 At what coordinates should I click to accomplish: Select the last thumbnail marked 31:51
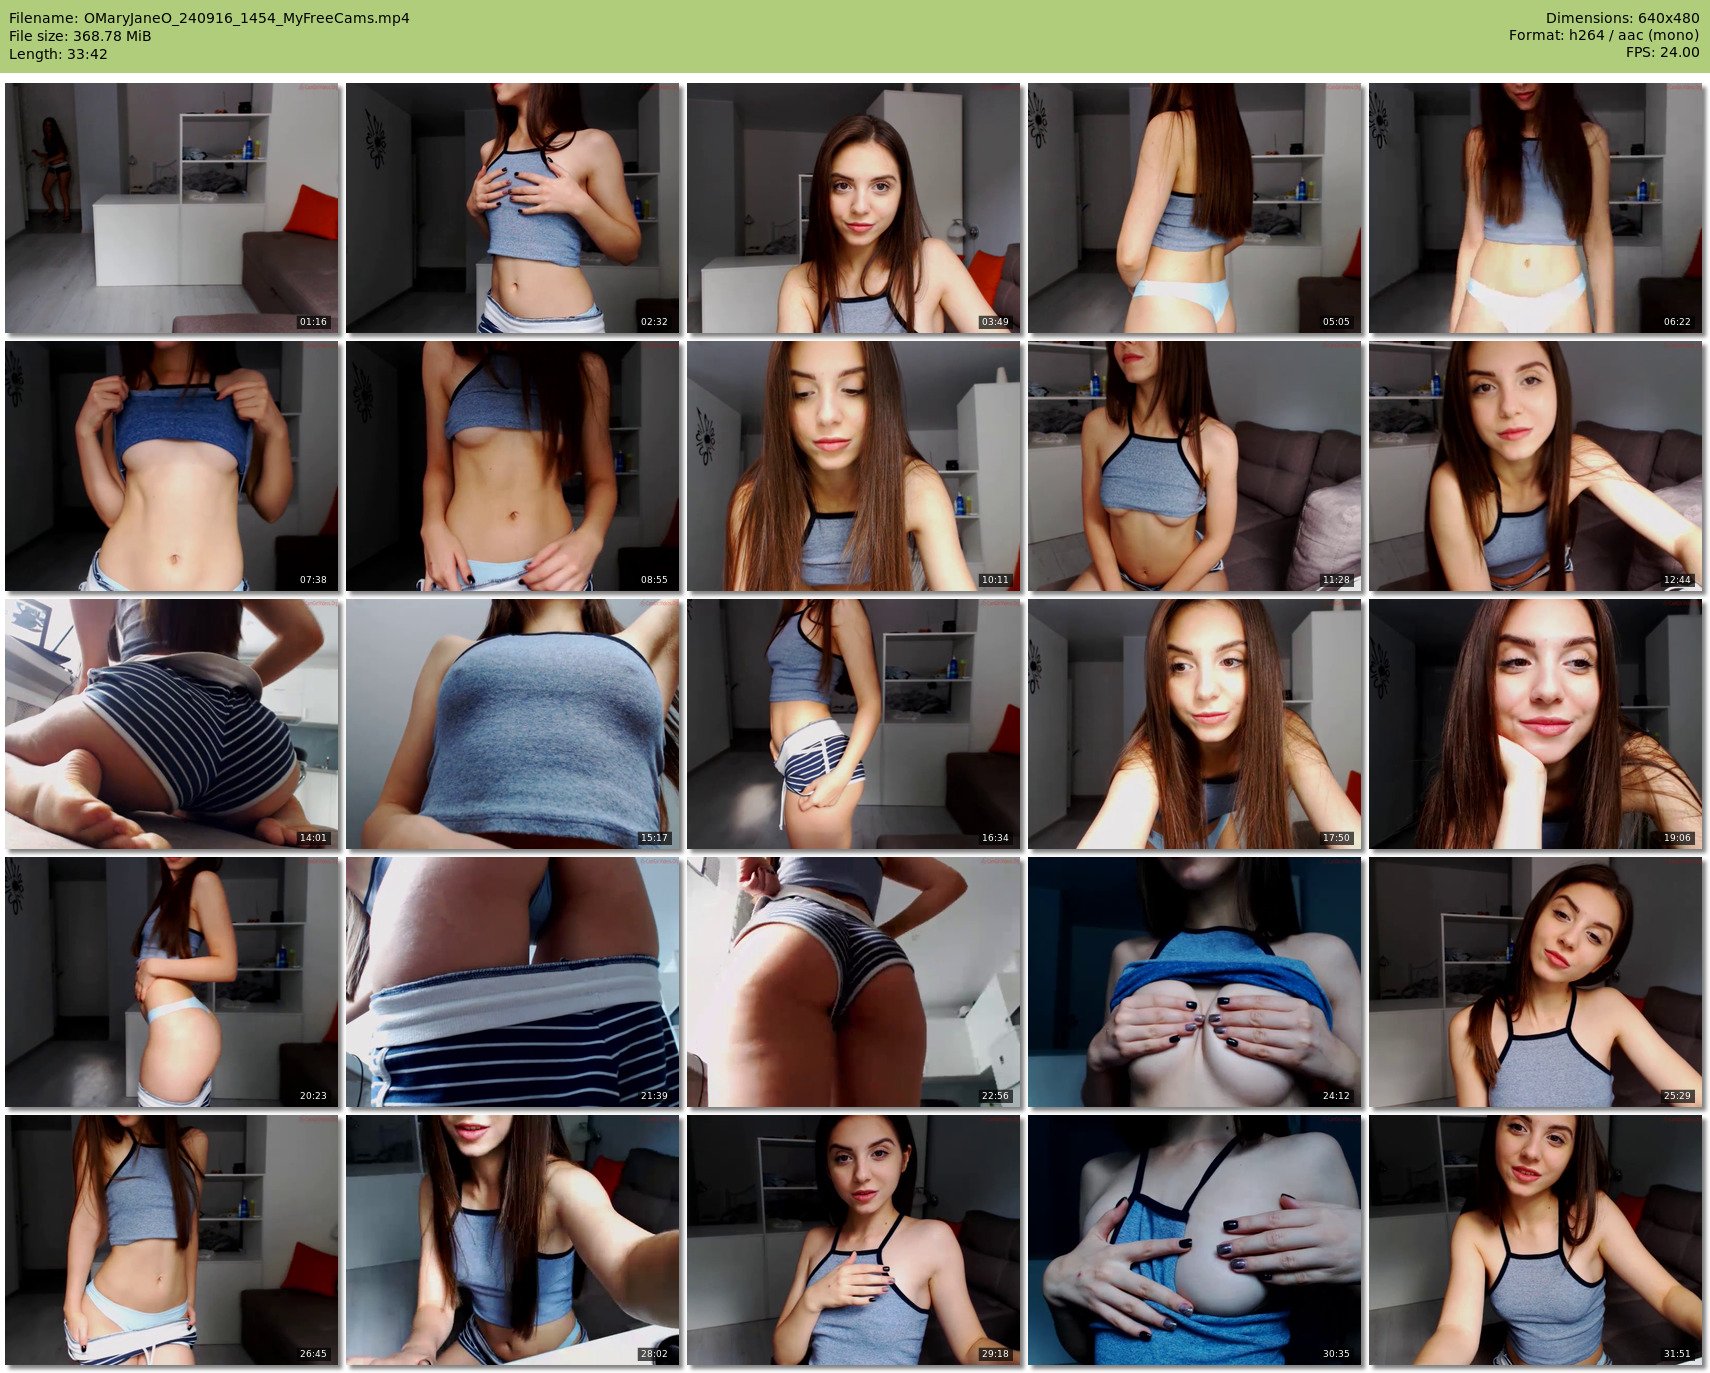tap(1535, 1240)
